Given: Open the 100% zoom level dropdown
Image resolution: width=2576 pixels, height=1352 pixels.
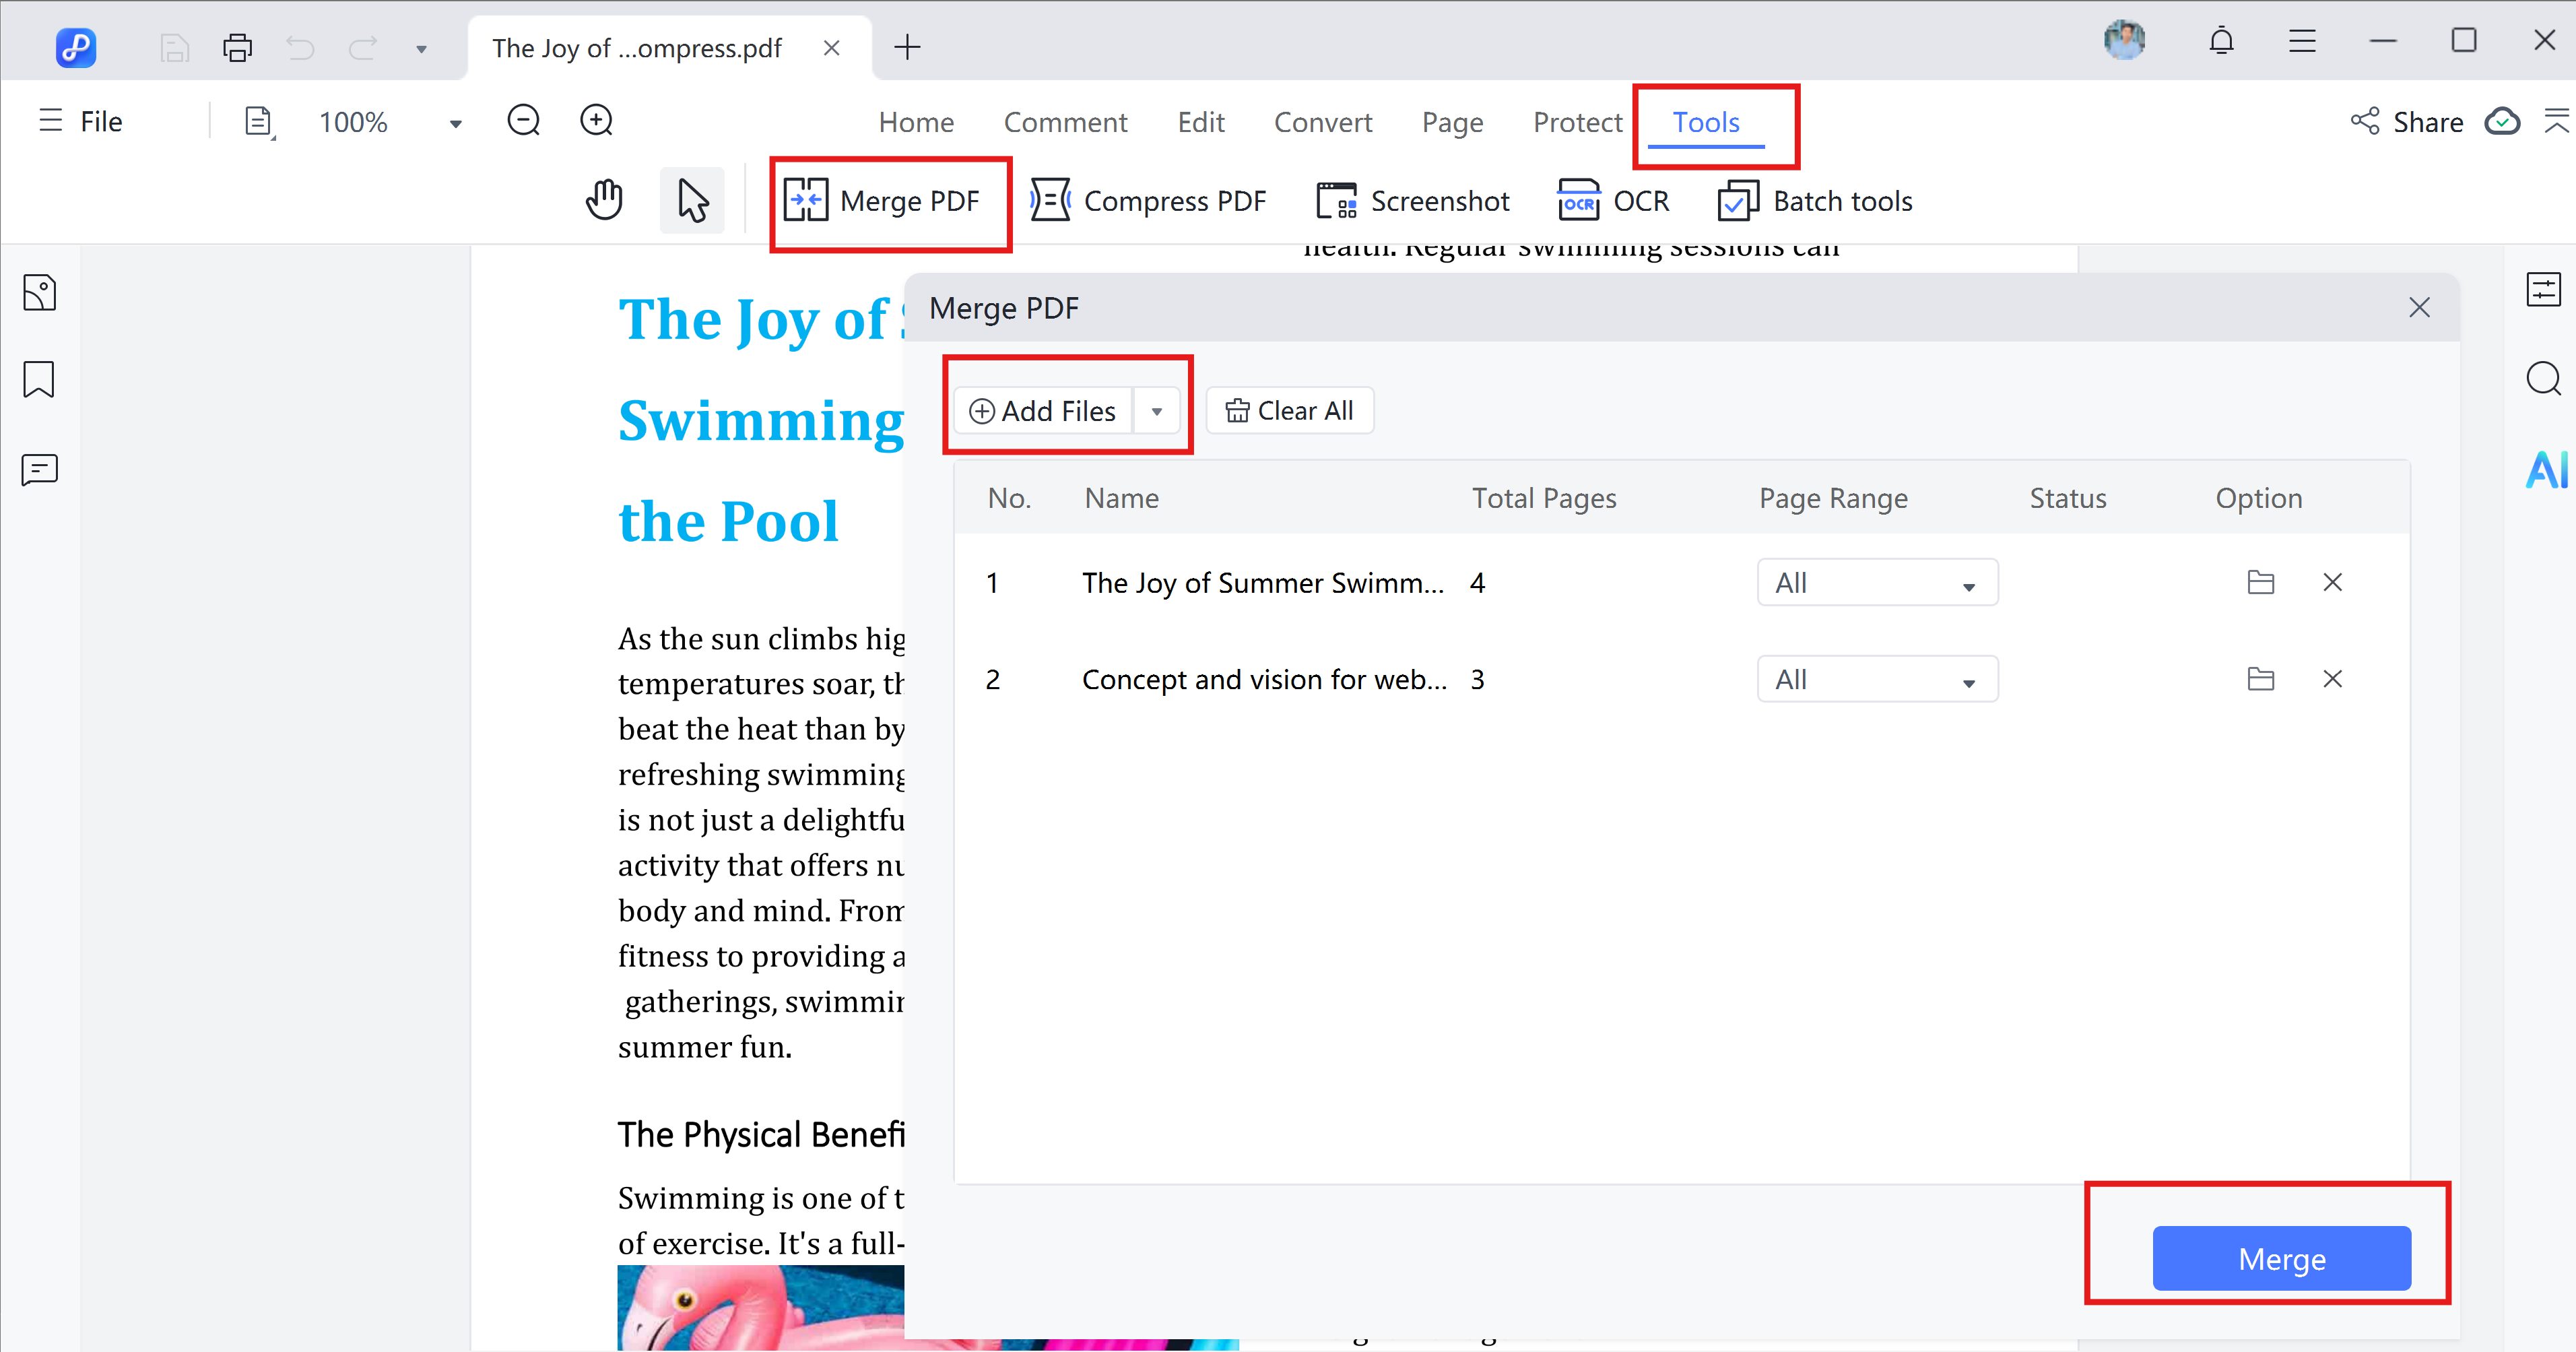Looking at the screenshot, I should pyautogui.click(x=455, y=123).
